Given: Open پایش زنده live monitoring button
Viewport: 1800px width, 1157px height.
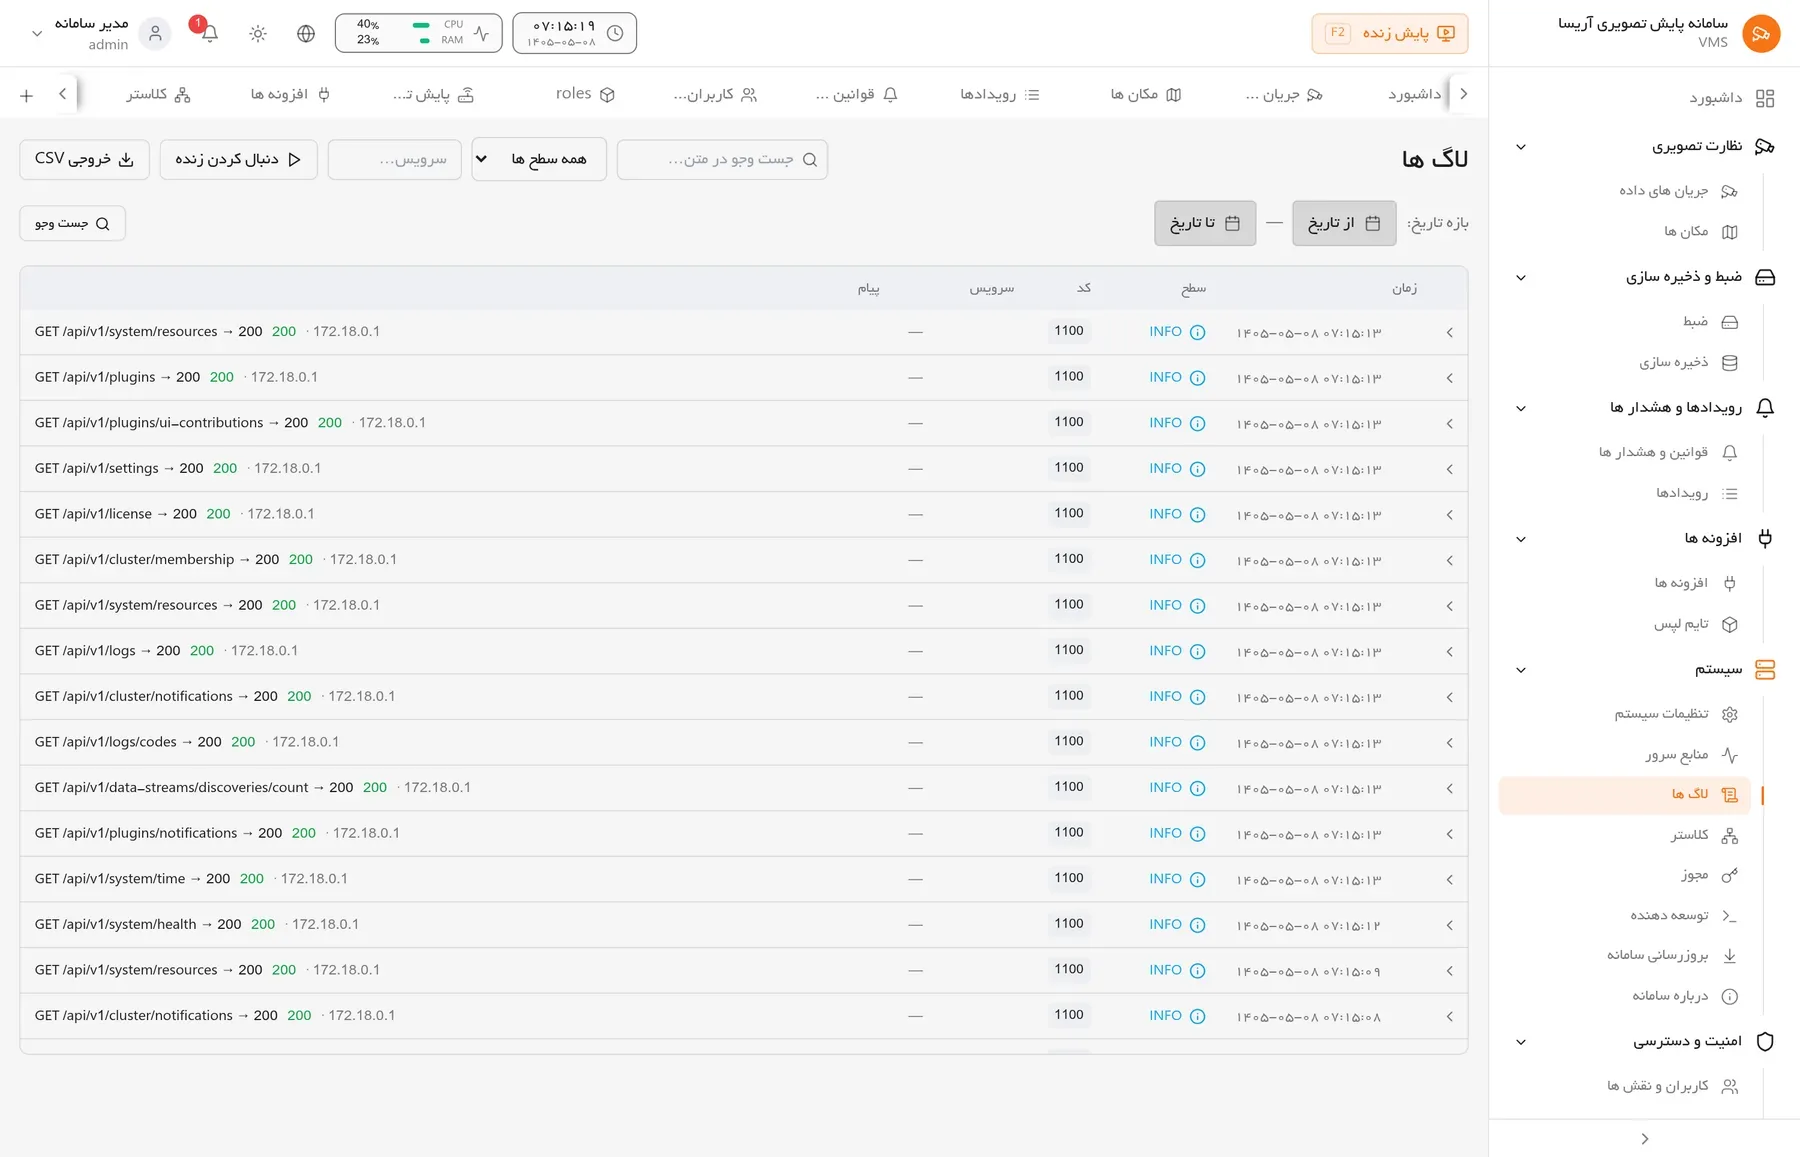Looking at the screenshot, I should coord(1390,33).
